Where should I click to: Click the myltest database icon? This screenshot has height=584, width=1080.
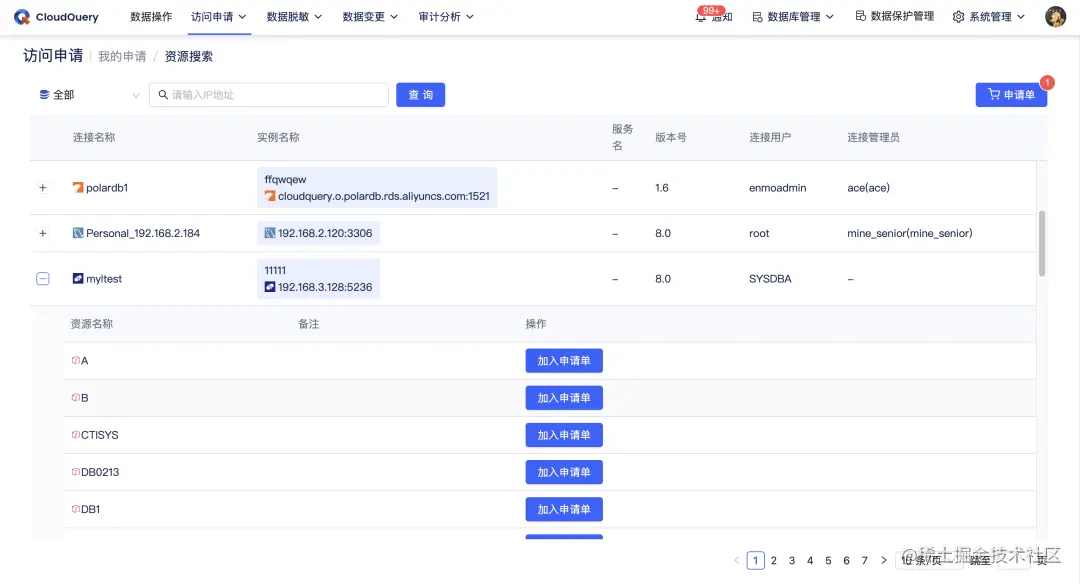(x=78, y=278)
